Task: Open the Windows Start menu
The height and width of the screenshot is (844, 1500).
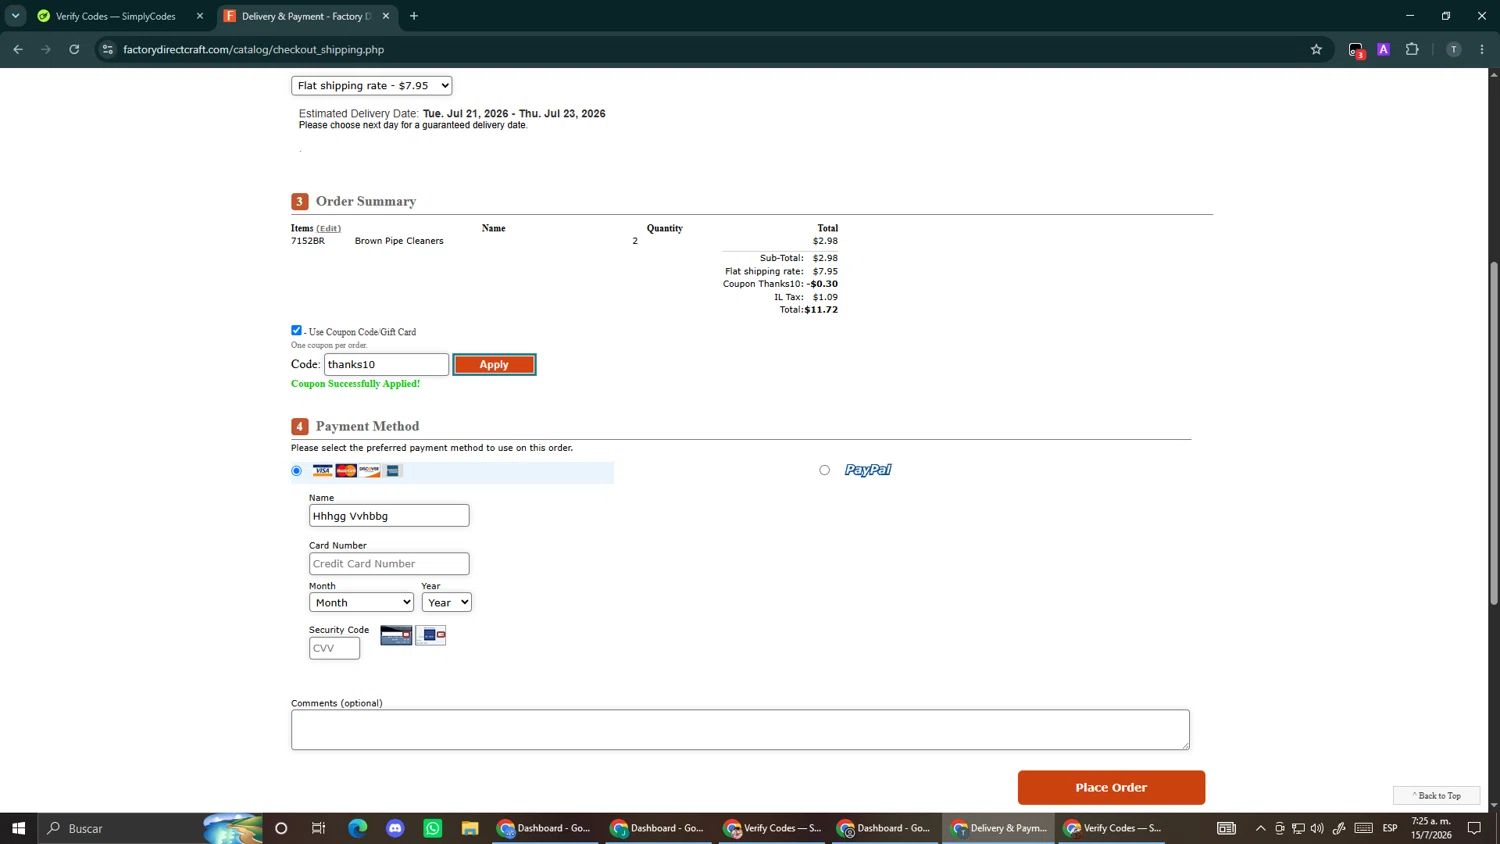Action: click(18, 828)
